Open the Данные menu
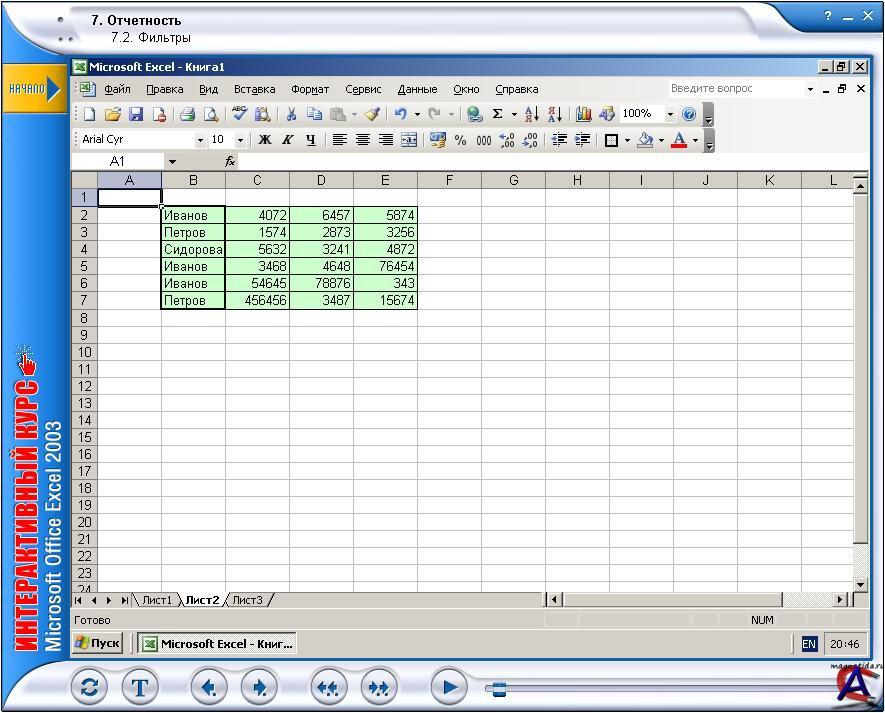 (417, 89)
